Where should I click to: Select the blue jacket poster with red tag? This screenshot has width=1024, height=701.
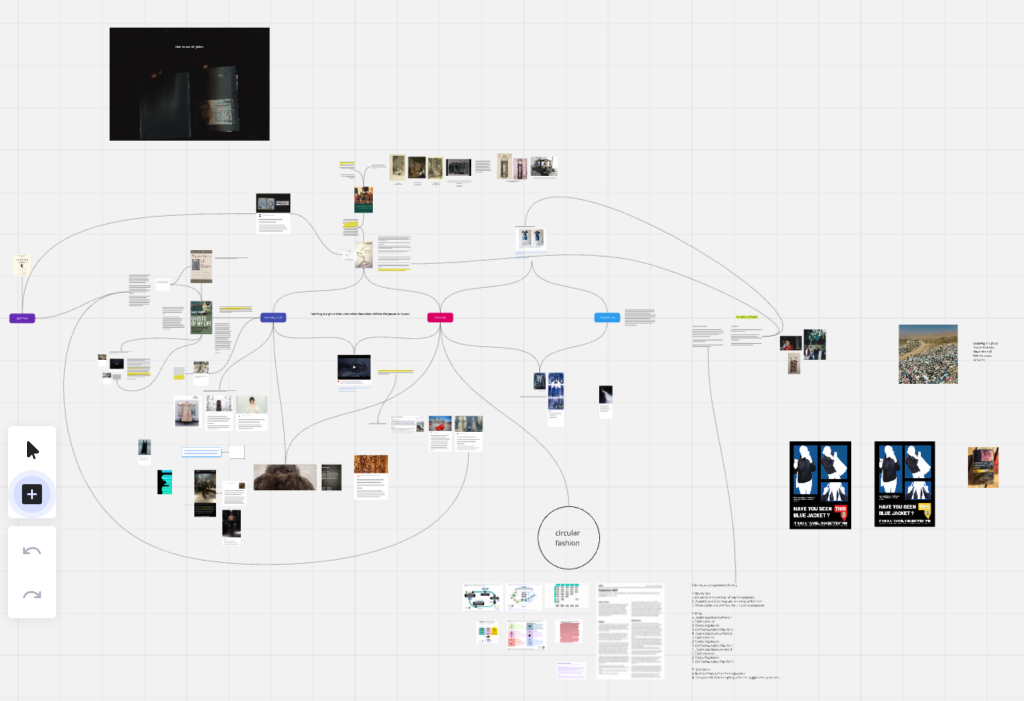click(x=820, y=485)
